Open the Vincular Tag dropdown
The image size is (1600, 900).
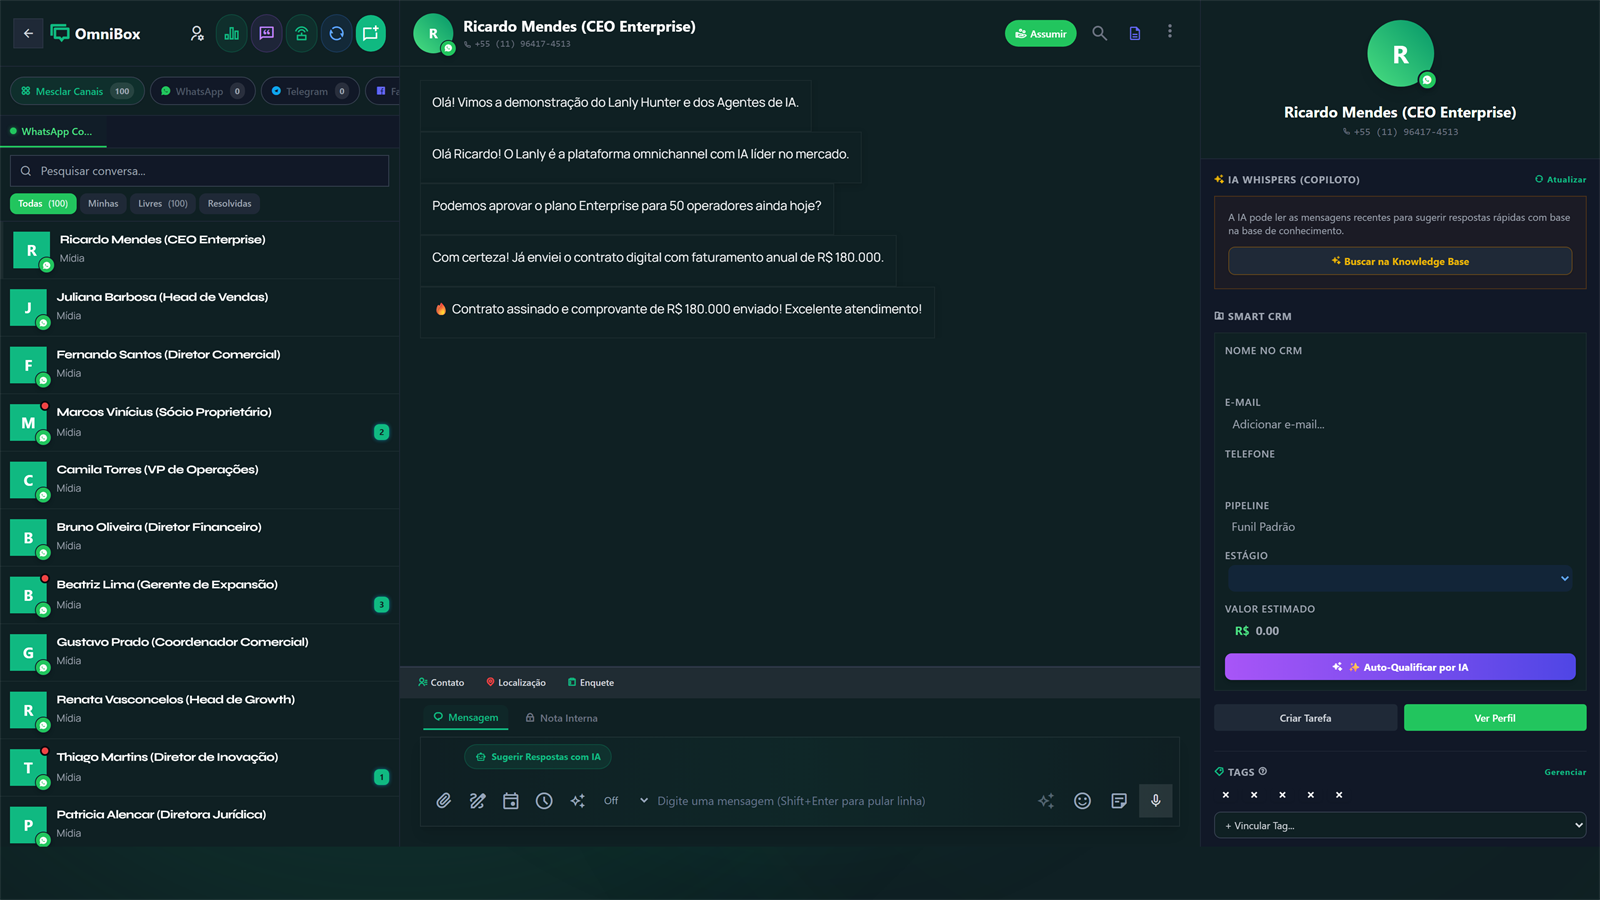[x=1400, y=826]
